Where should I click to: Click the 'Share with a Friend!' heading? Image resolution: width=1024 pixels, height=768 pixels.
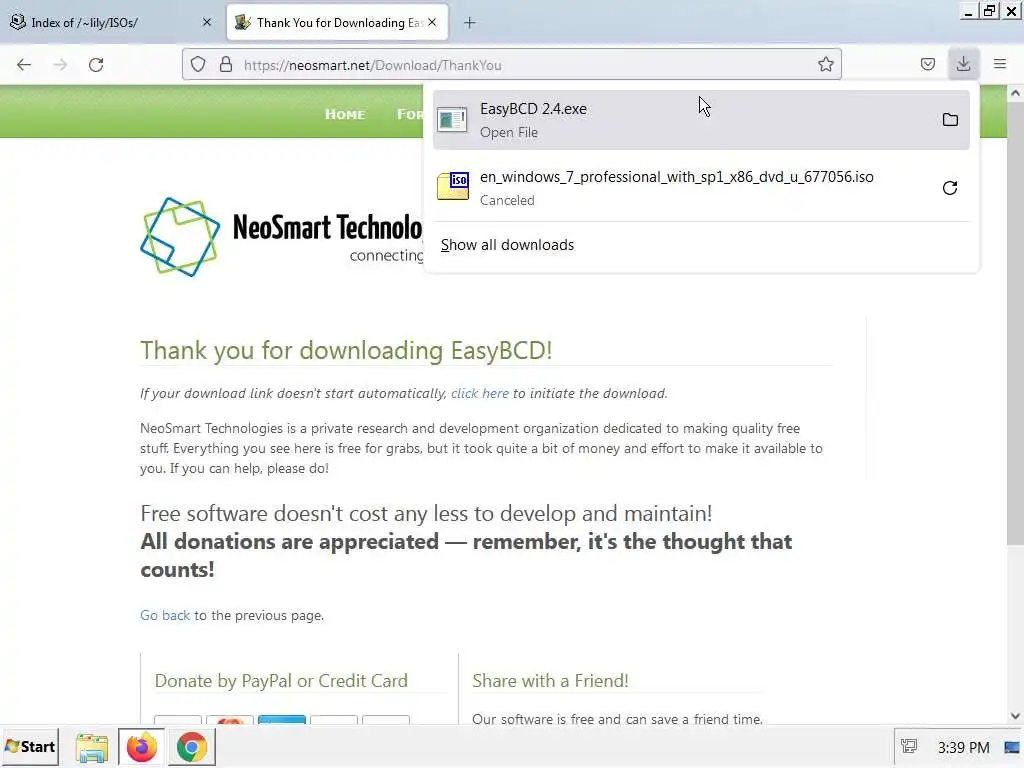tap(550, 680)
